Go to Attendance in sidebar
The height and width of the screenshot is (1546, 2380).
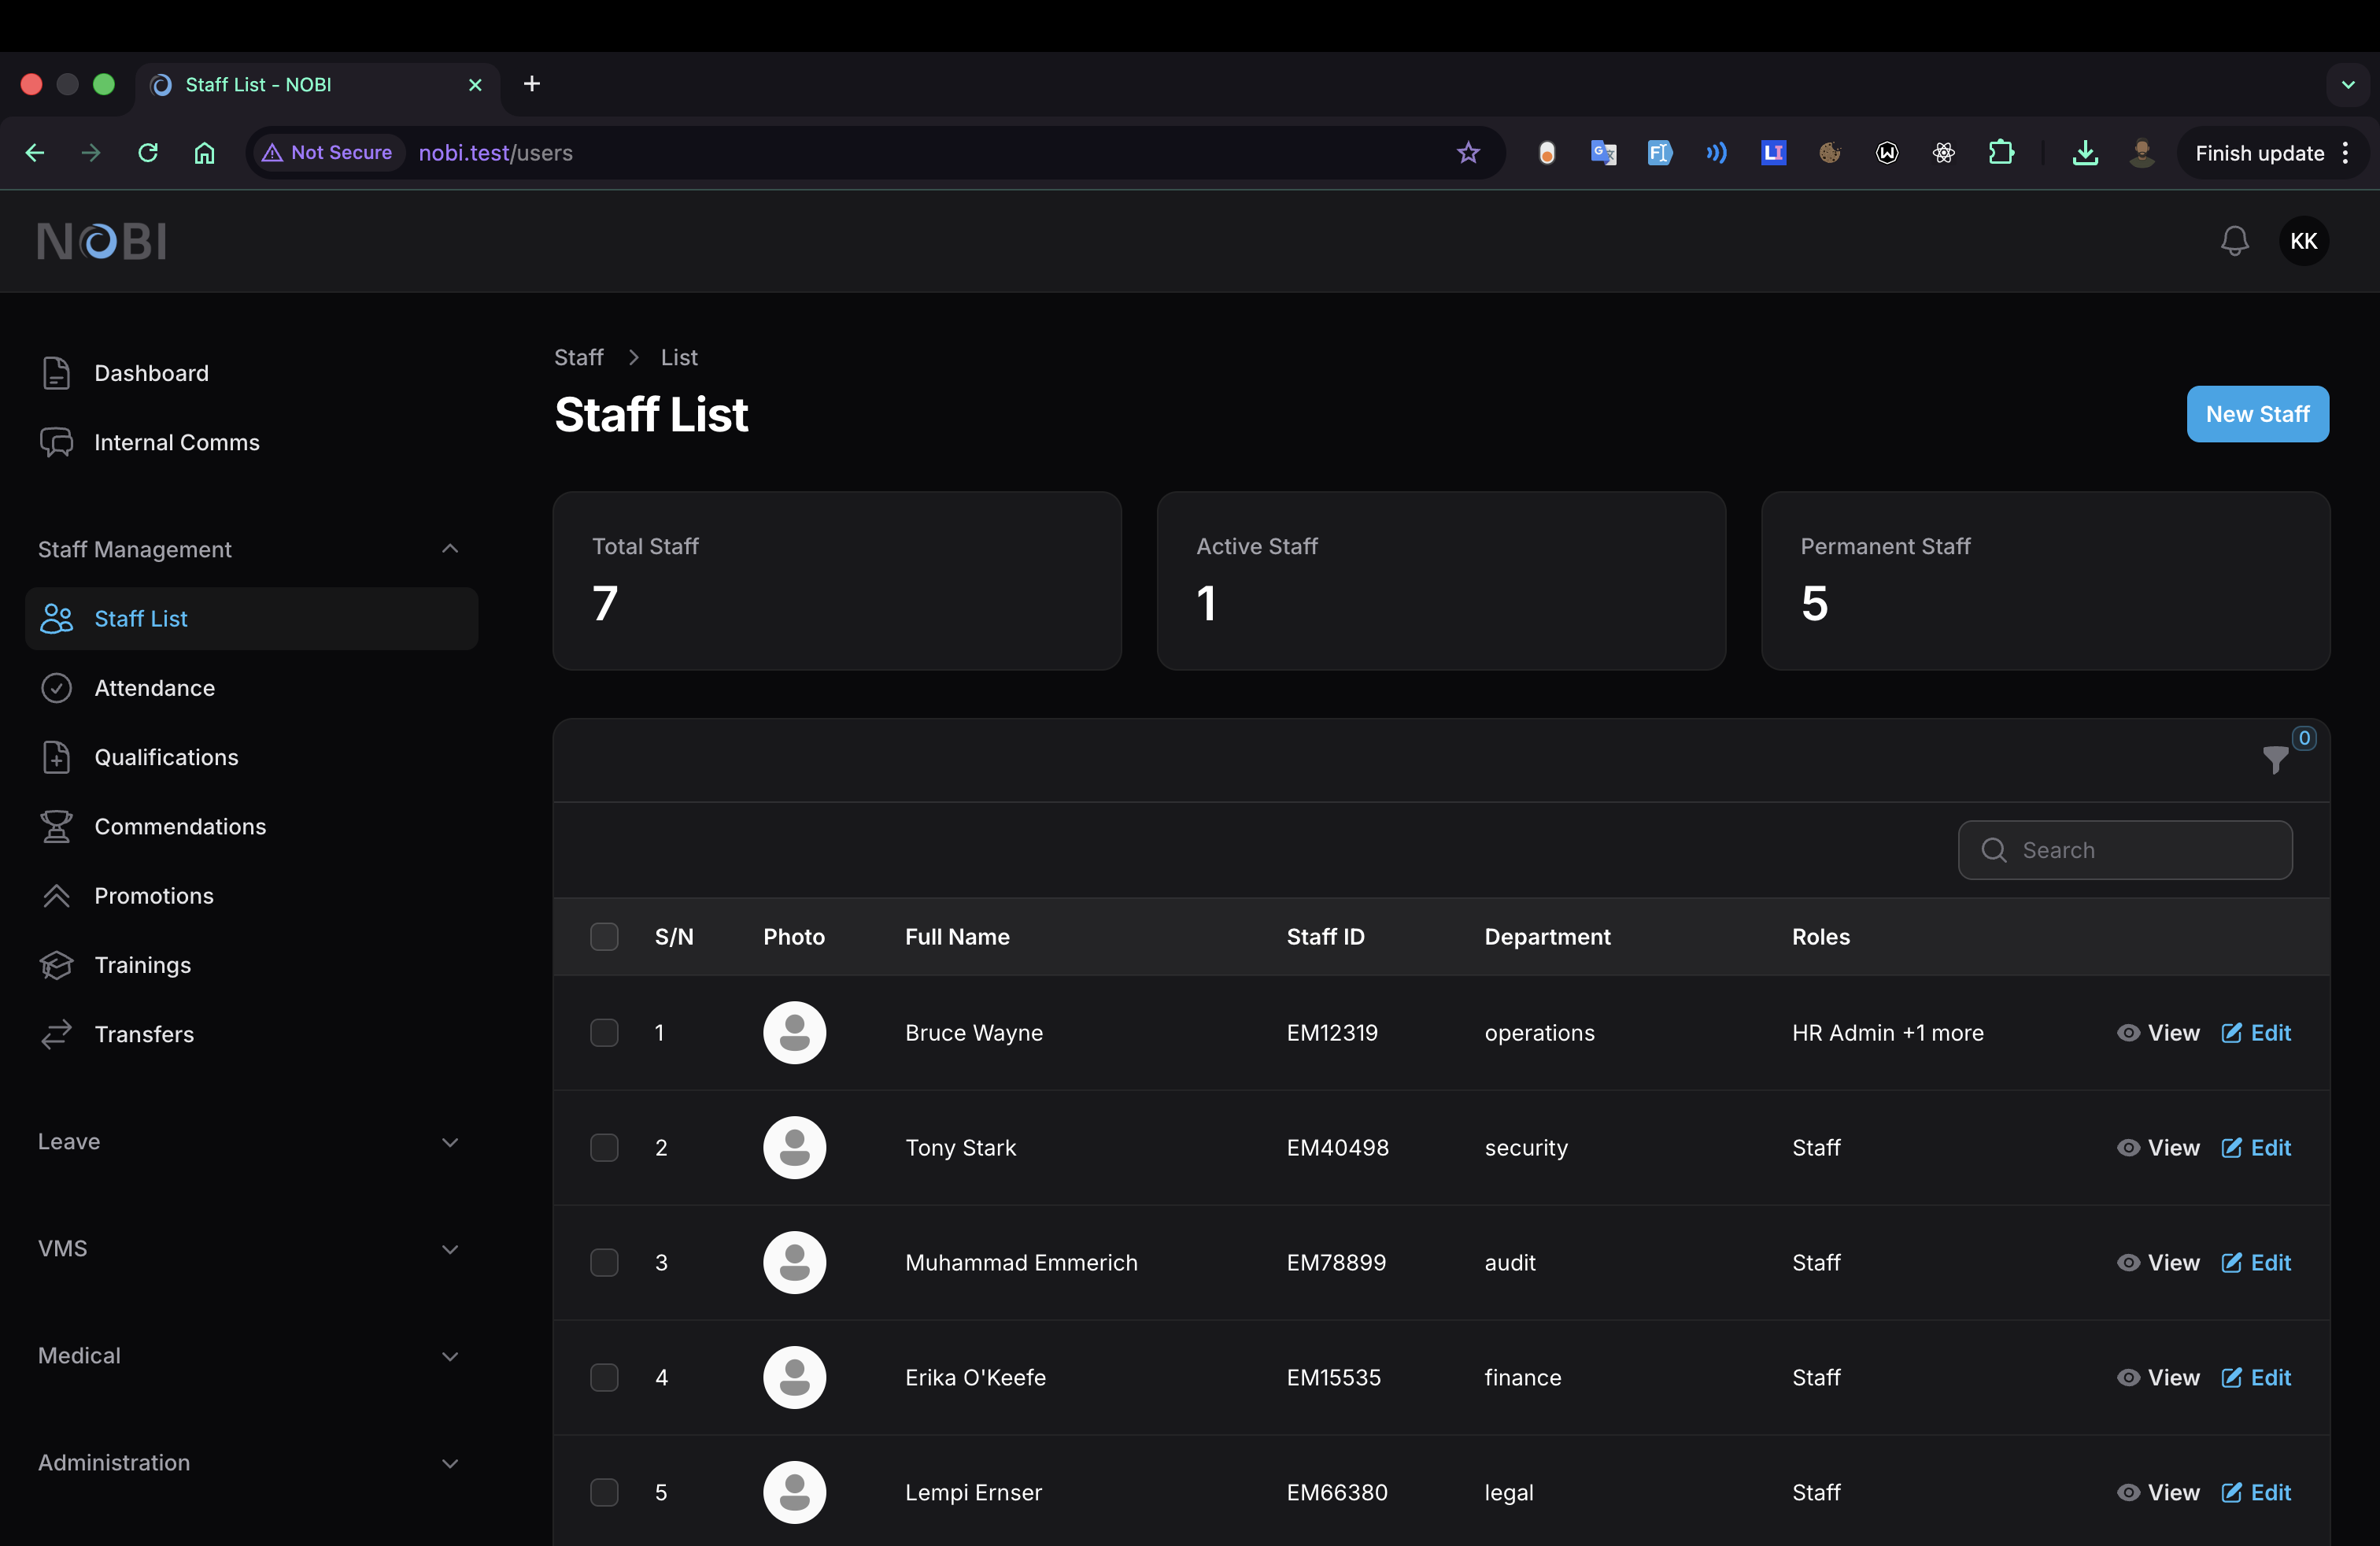tap(154, 688)
